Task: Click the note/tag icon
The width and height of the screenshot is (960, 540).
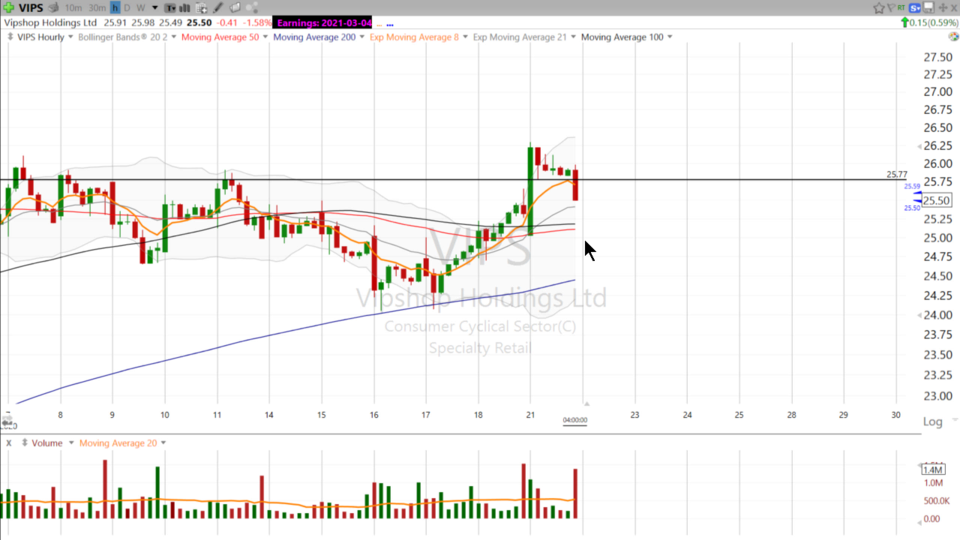Action: pyautogui.click(x=235, y=8)
